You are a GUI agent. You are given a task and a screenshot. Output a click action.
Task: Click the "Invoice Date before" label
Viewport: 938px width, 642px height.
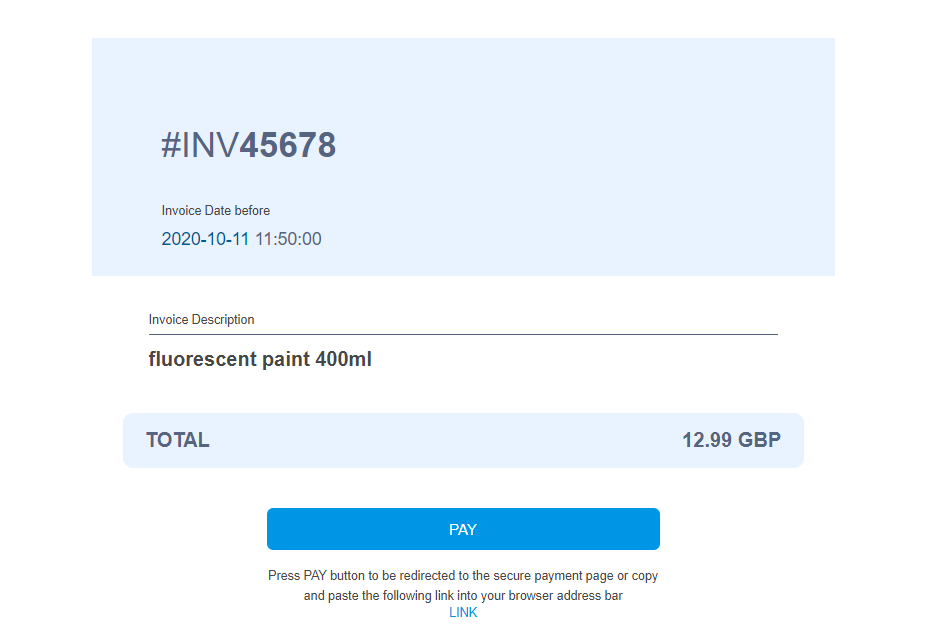215,211
